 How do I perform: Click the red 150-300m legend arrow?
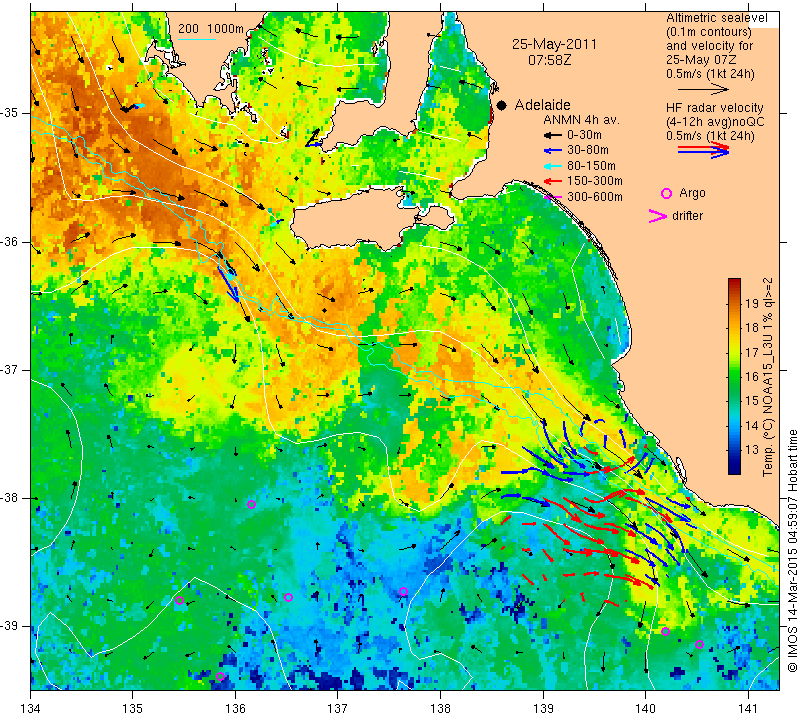(x=552, y=181)
